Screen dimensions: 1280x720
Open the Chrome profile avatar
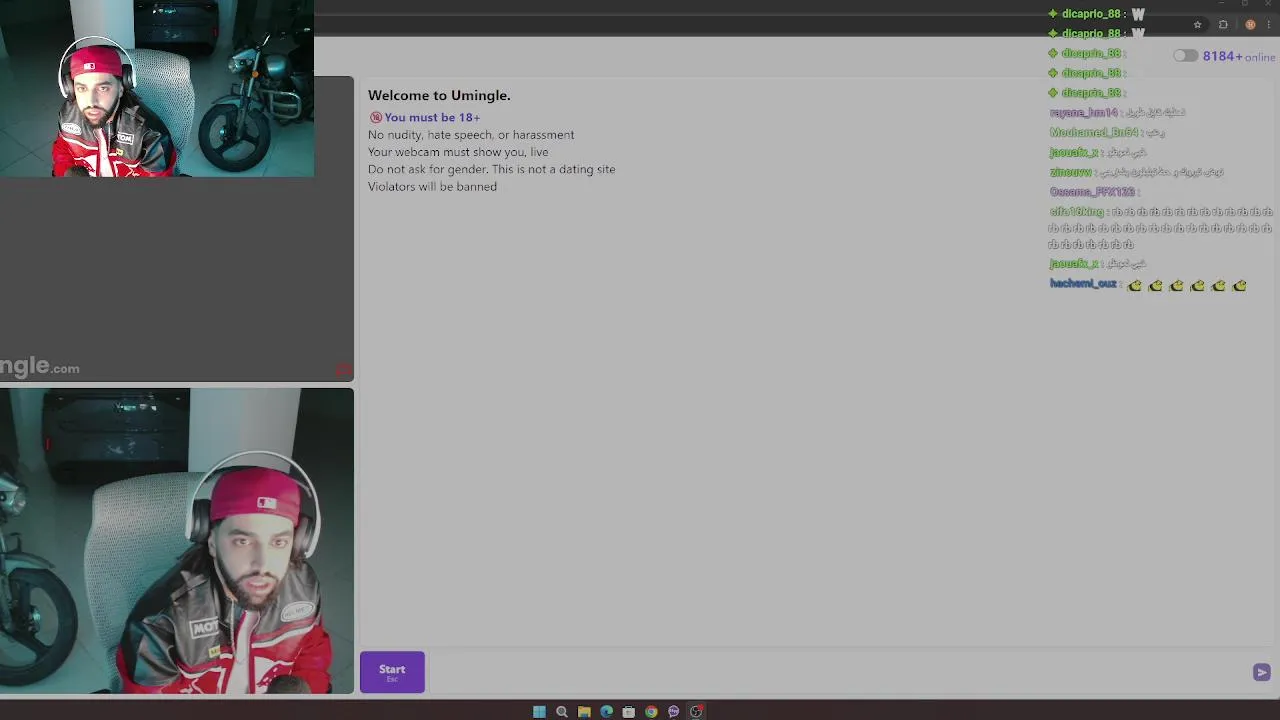click(x=1250, y=25)
